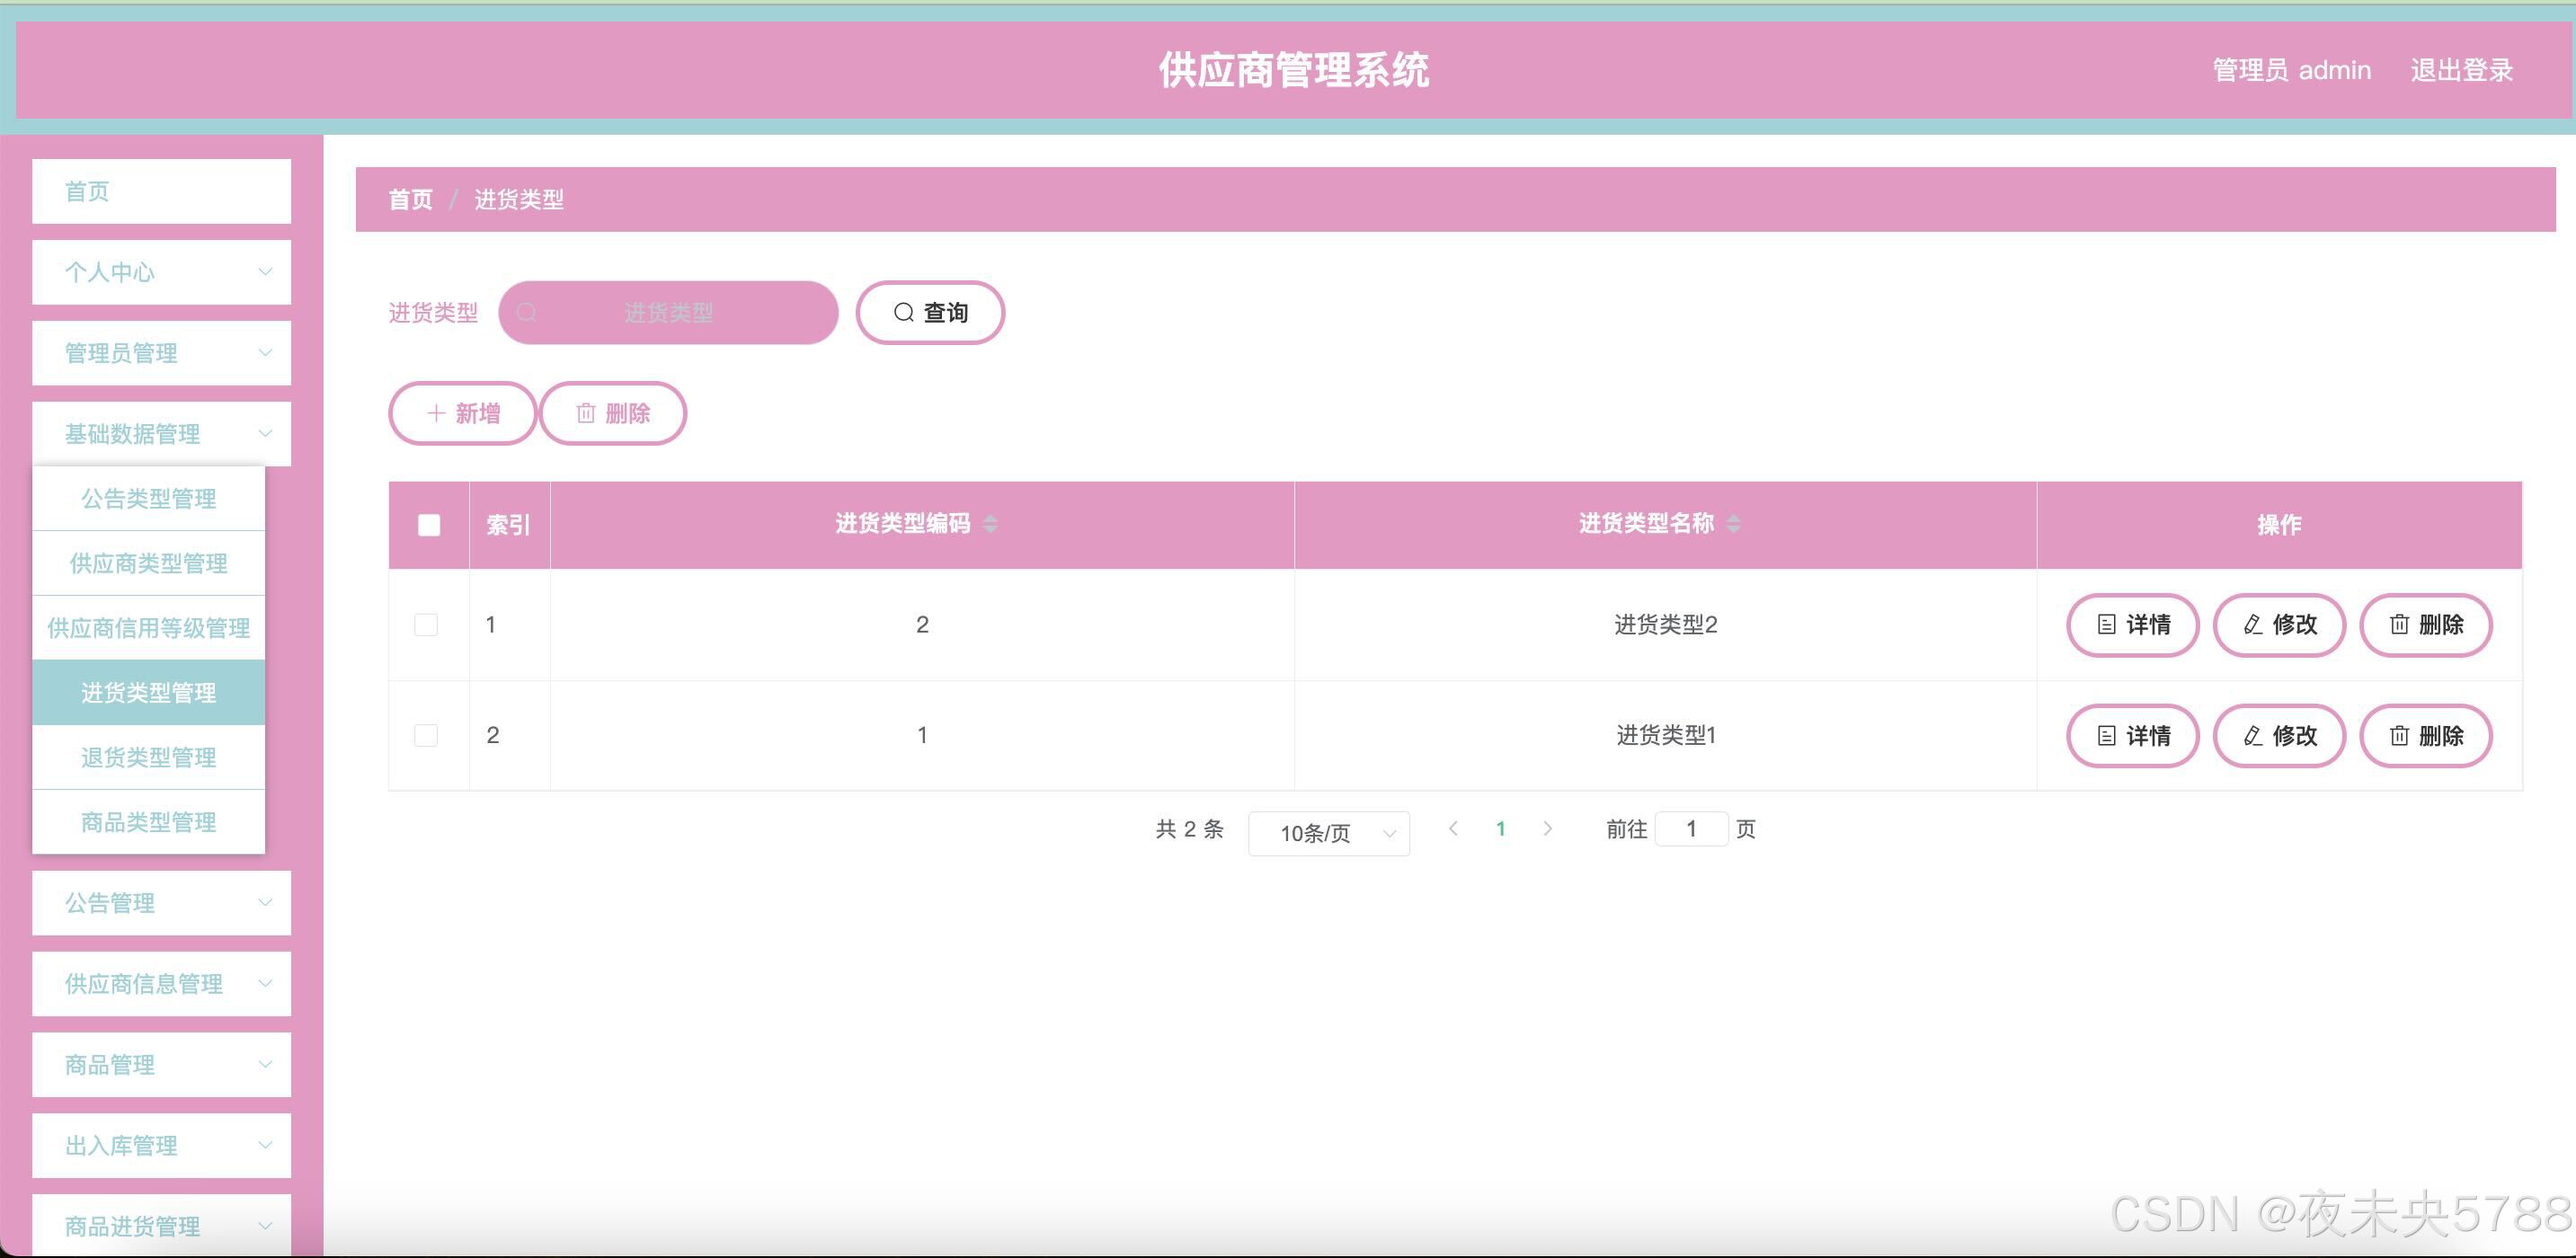Select 公告类型管理 in the sidebar
Image resolution: width=2576 pixels, height=1258 pixels.
[x=148, y=498]
